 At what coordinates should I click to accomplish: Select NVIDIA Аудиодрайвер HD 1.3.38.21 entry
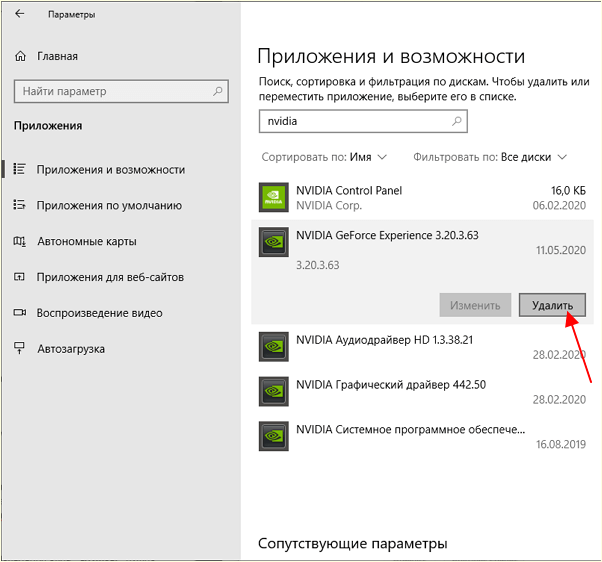click(422, 347)
